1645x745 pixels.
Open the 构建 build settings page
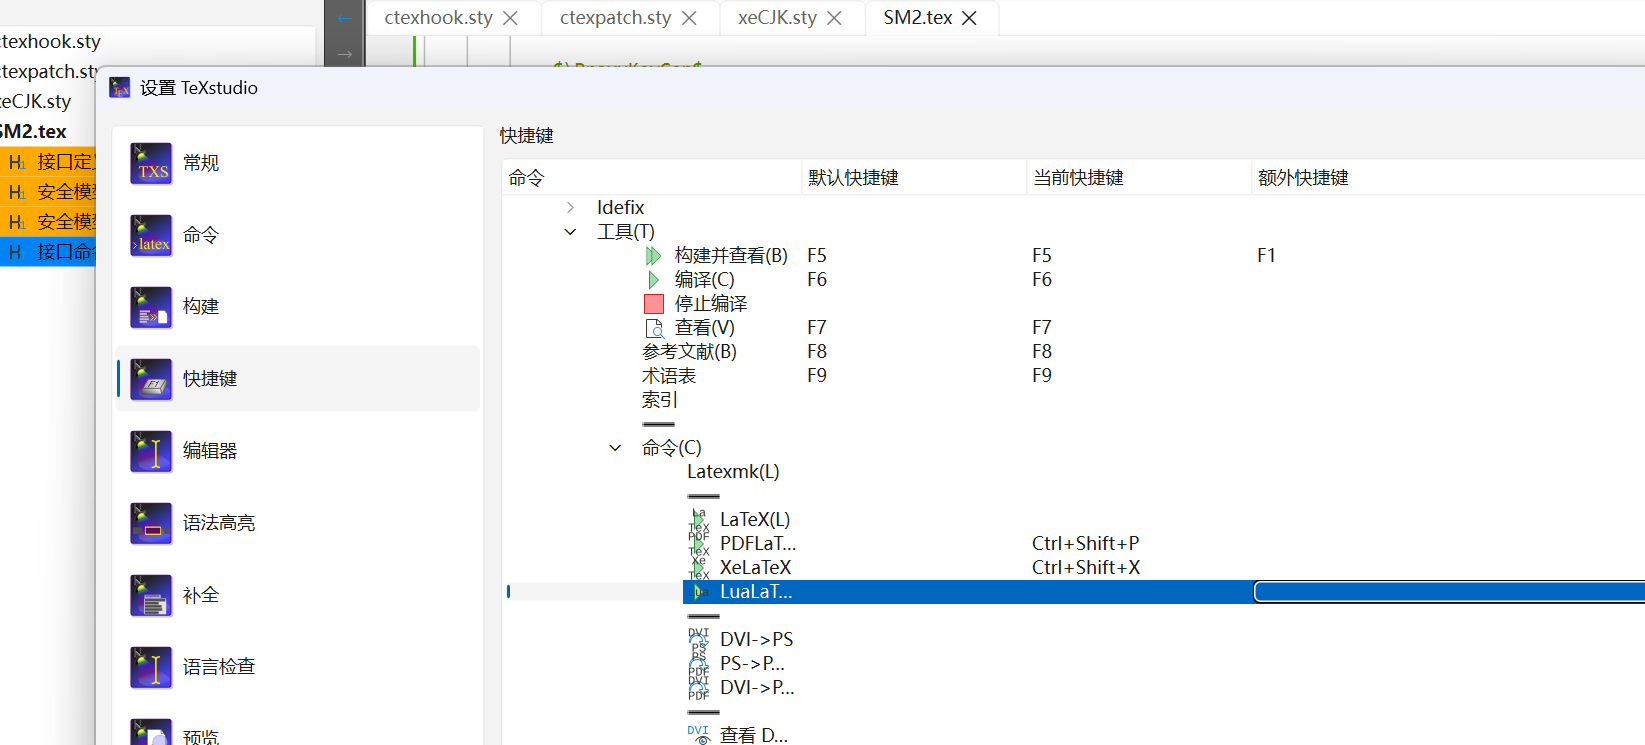[x=298, y=307]
